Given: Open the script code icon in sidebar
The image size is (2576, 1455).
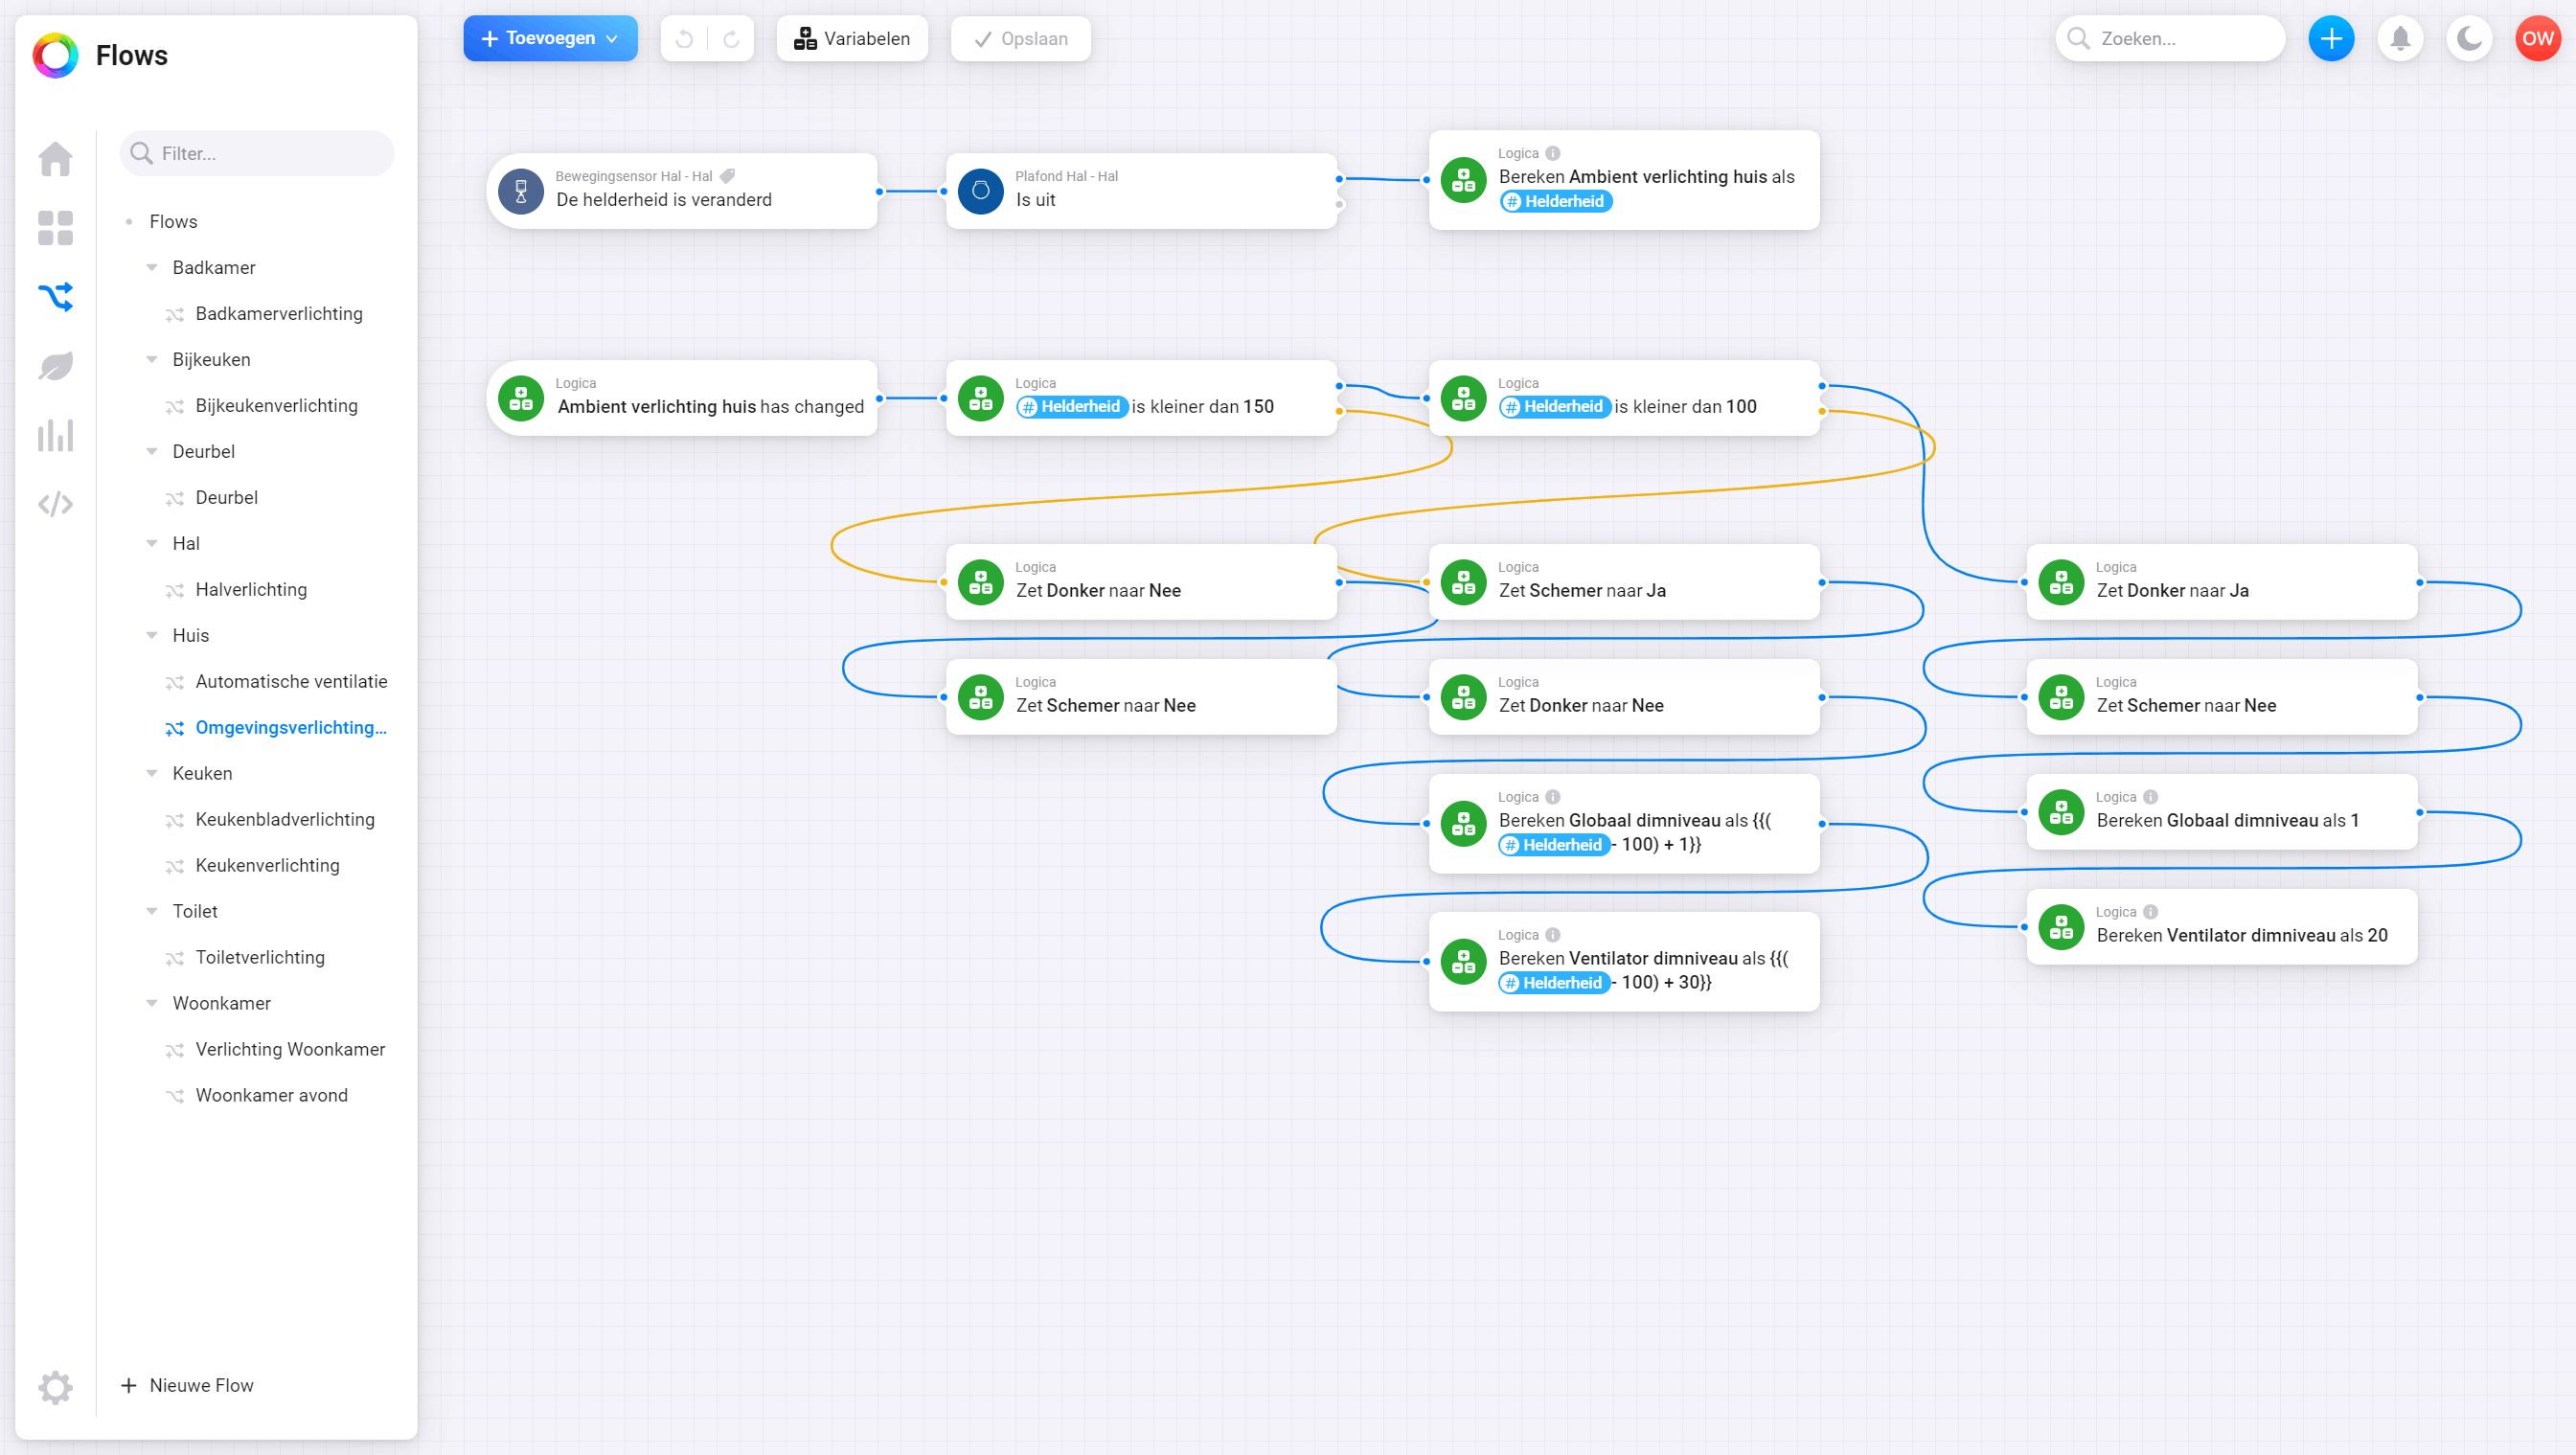Looking at the screenshot, I should (x=55, y=504).
